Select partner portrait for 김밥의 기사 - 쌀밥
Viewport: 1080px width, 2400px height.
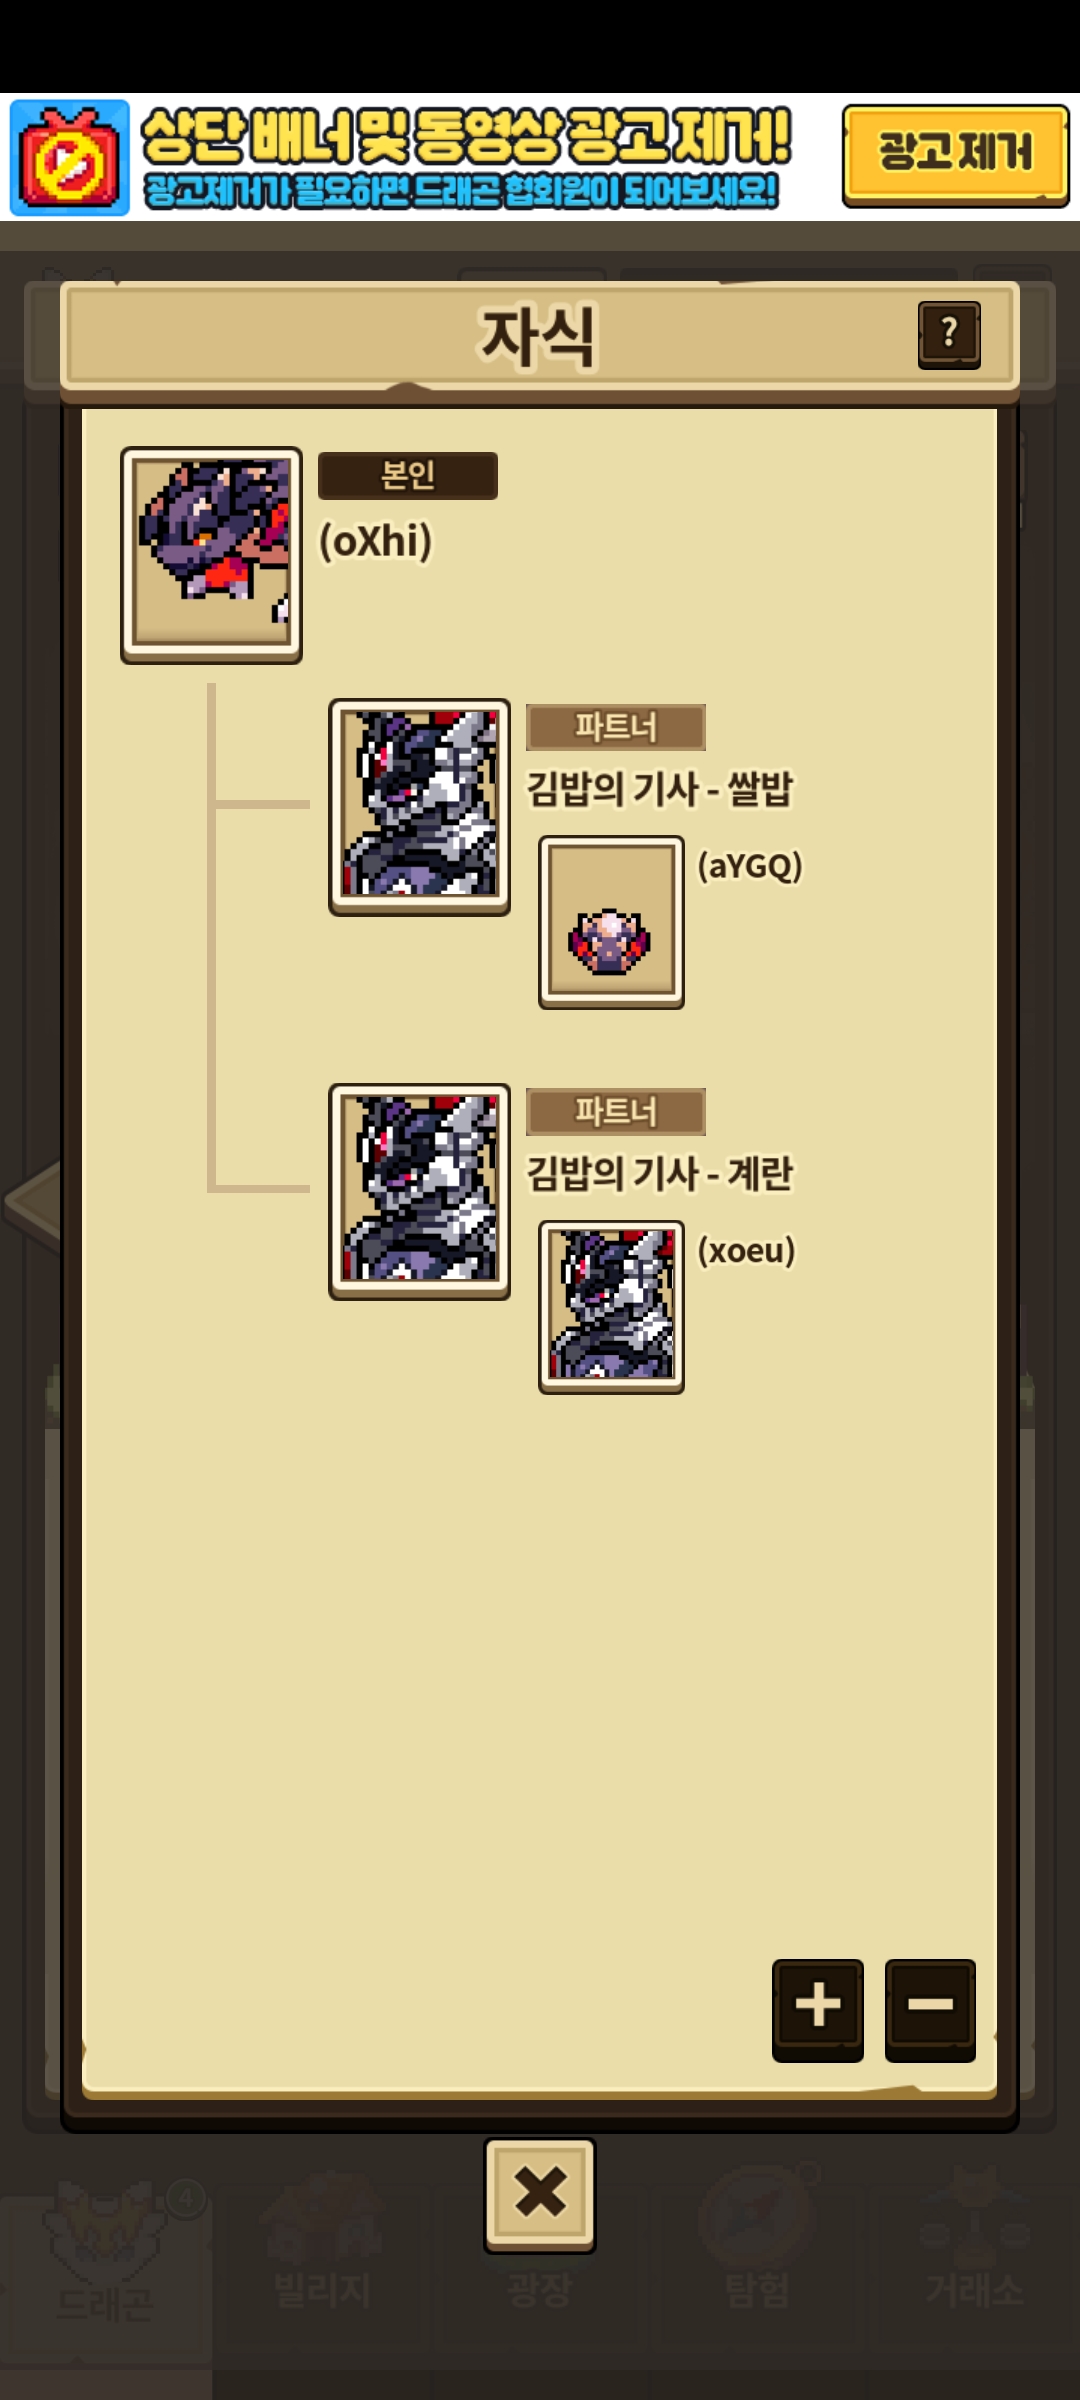[419, 807]
